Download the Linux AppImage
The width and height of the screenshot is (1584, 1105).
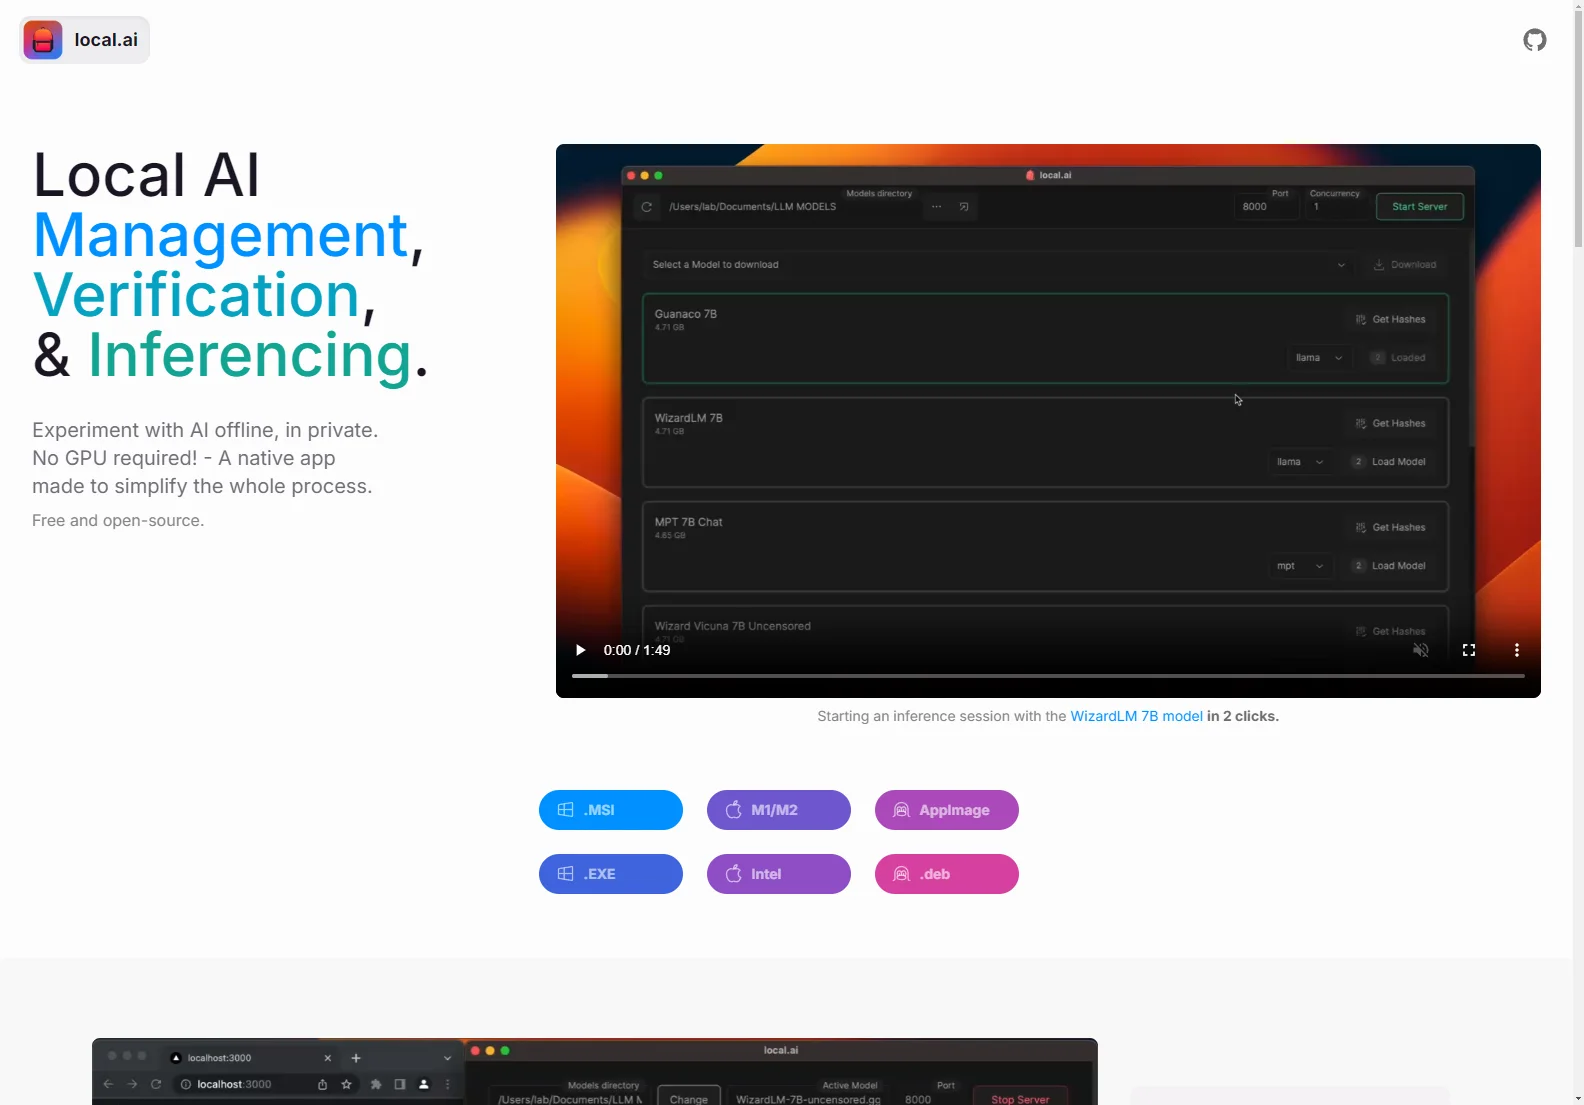(947, 810)
